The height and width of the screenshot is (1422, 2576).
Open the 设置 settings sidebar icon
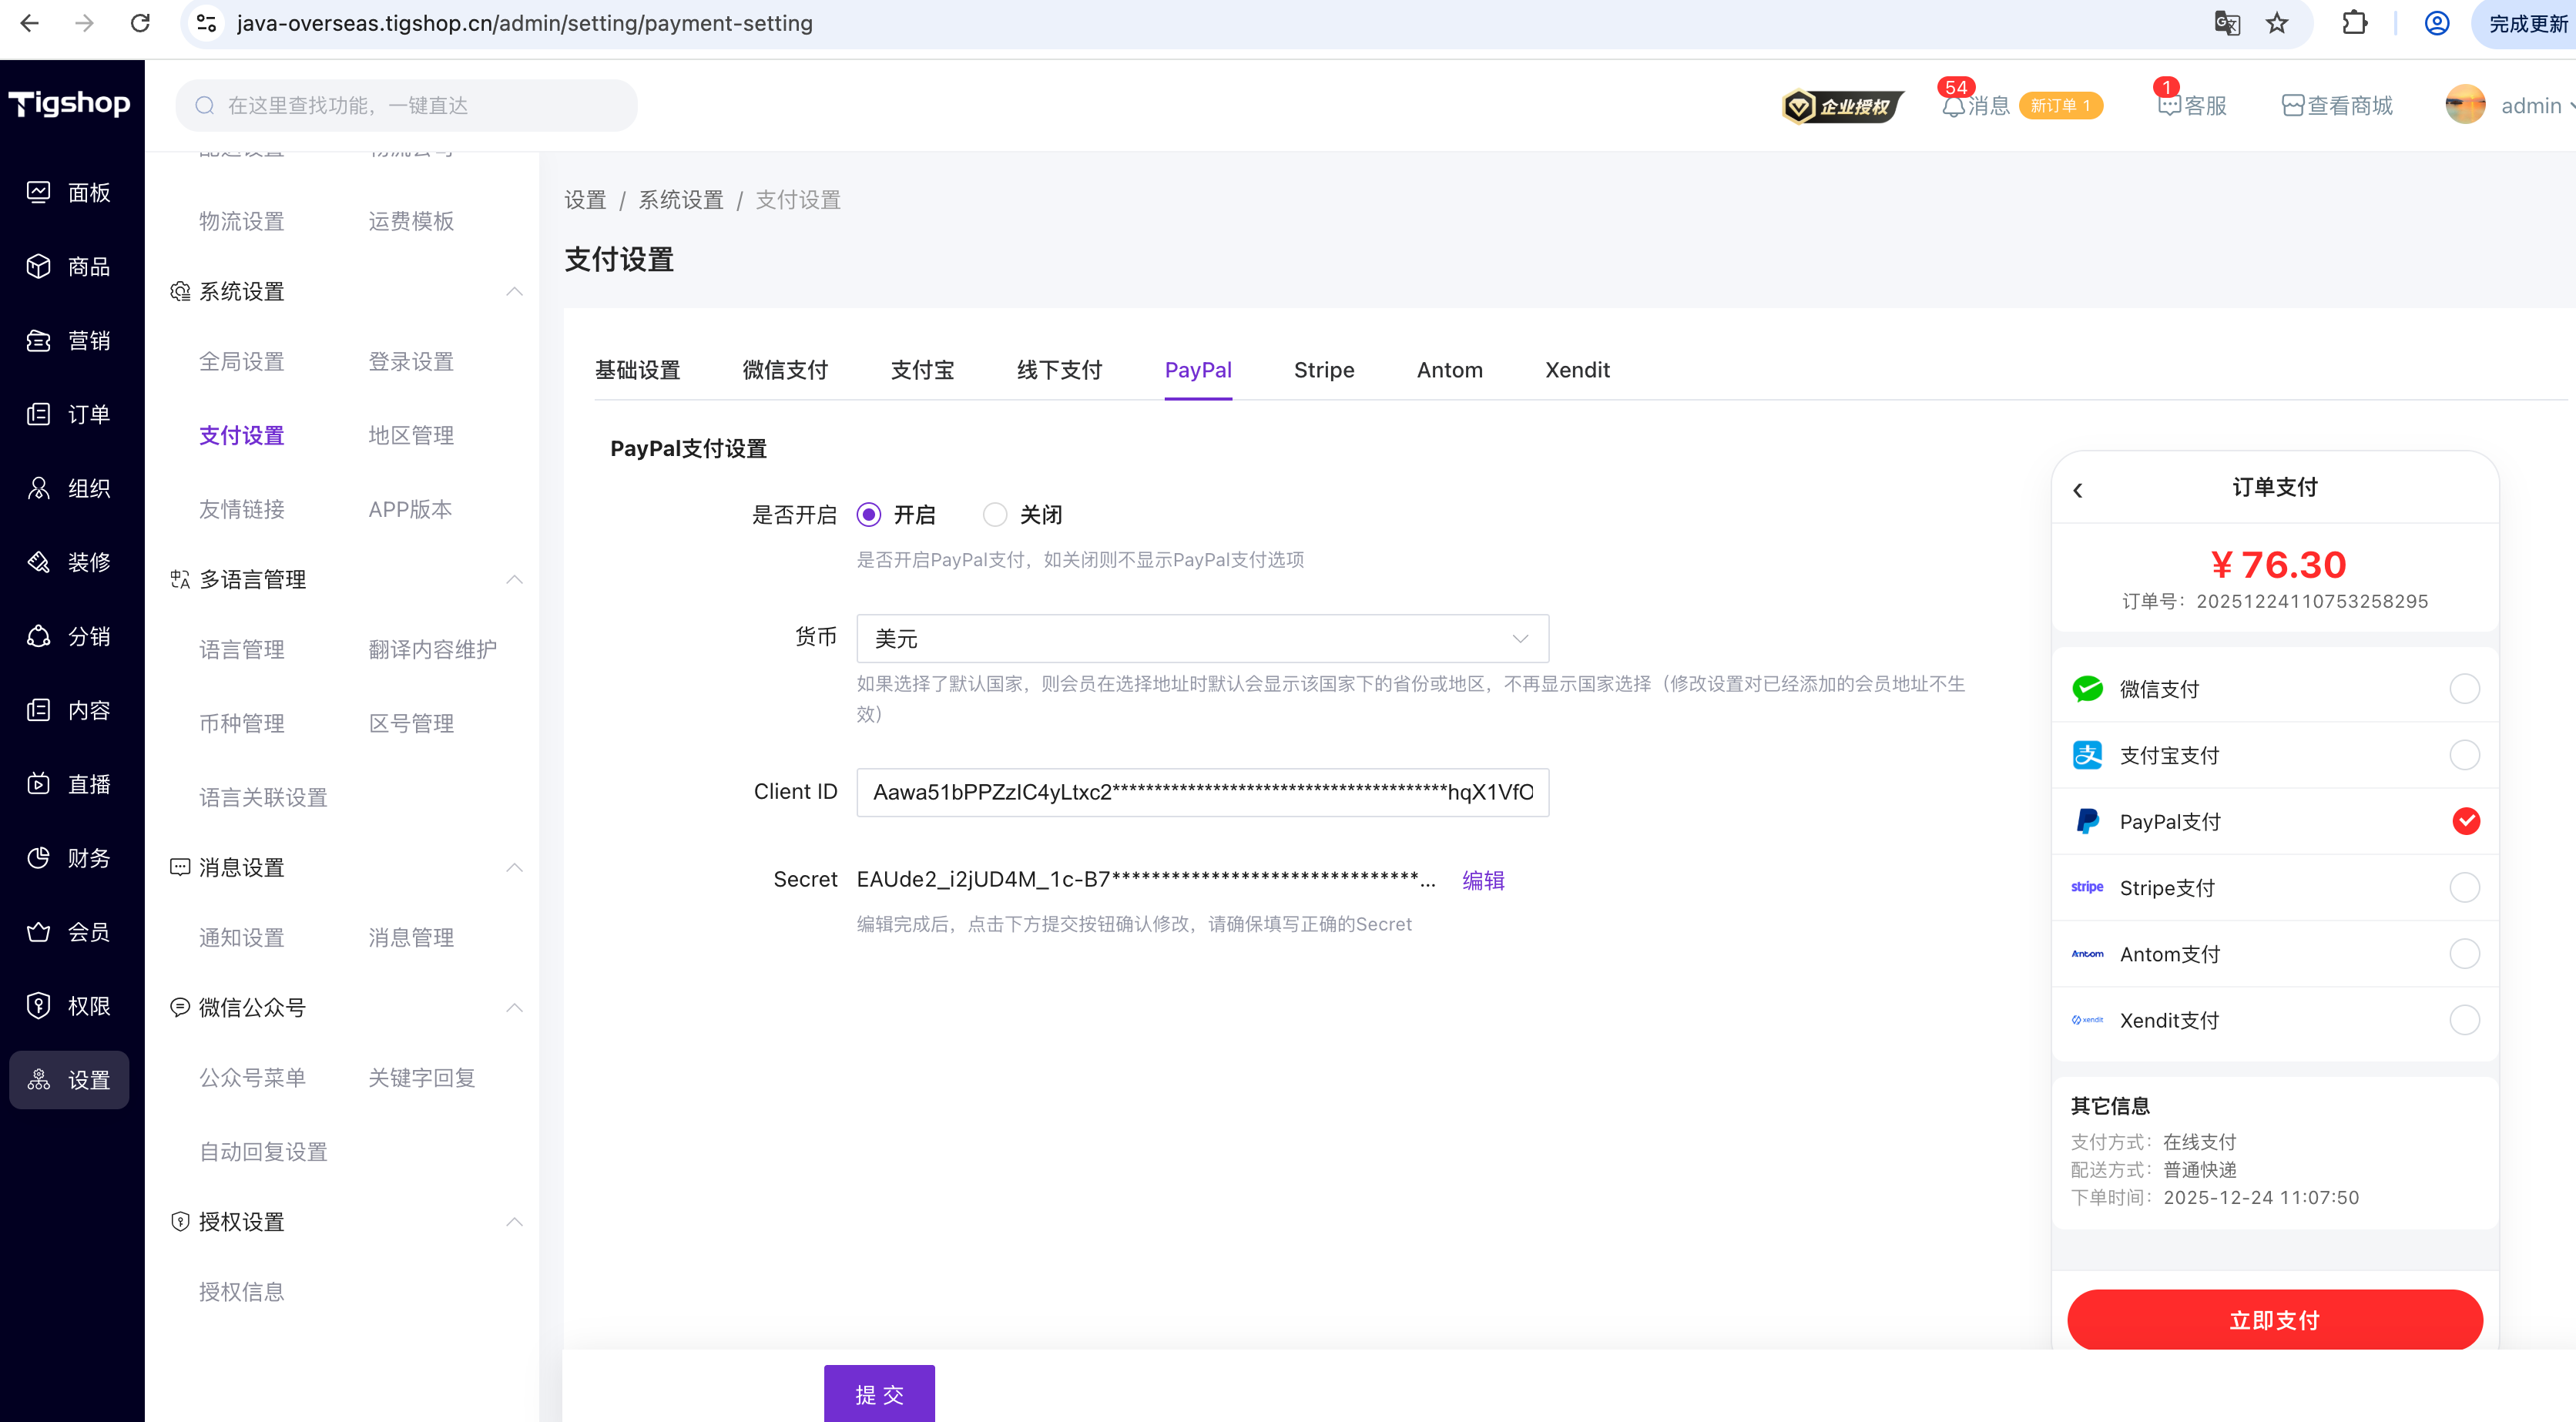[38, 1080]
